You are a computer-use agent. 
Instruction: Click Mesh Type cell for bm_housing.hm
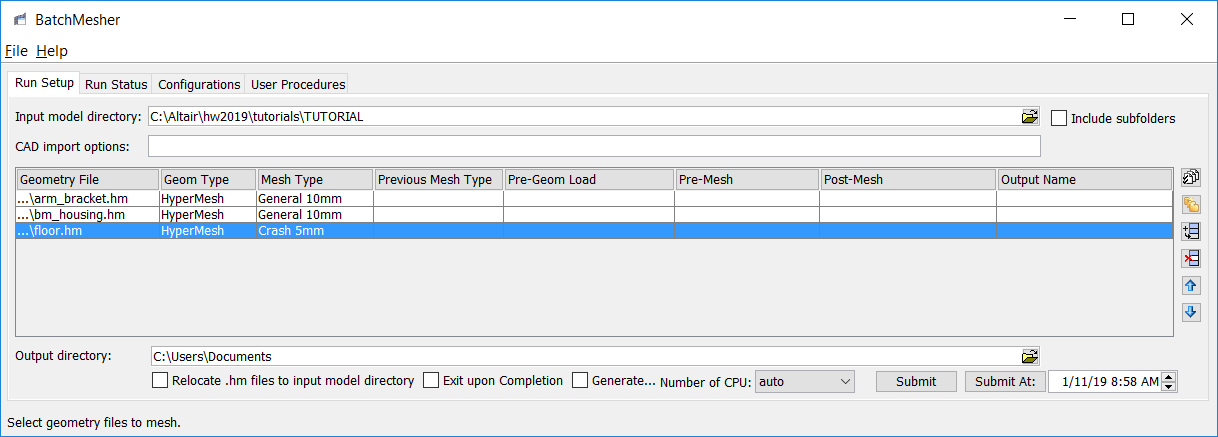click(314, 214)
